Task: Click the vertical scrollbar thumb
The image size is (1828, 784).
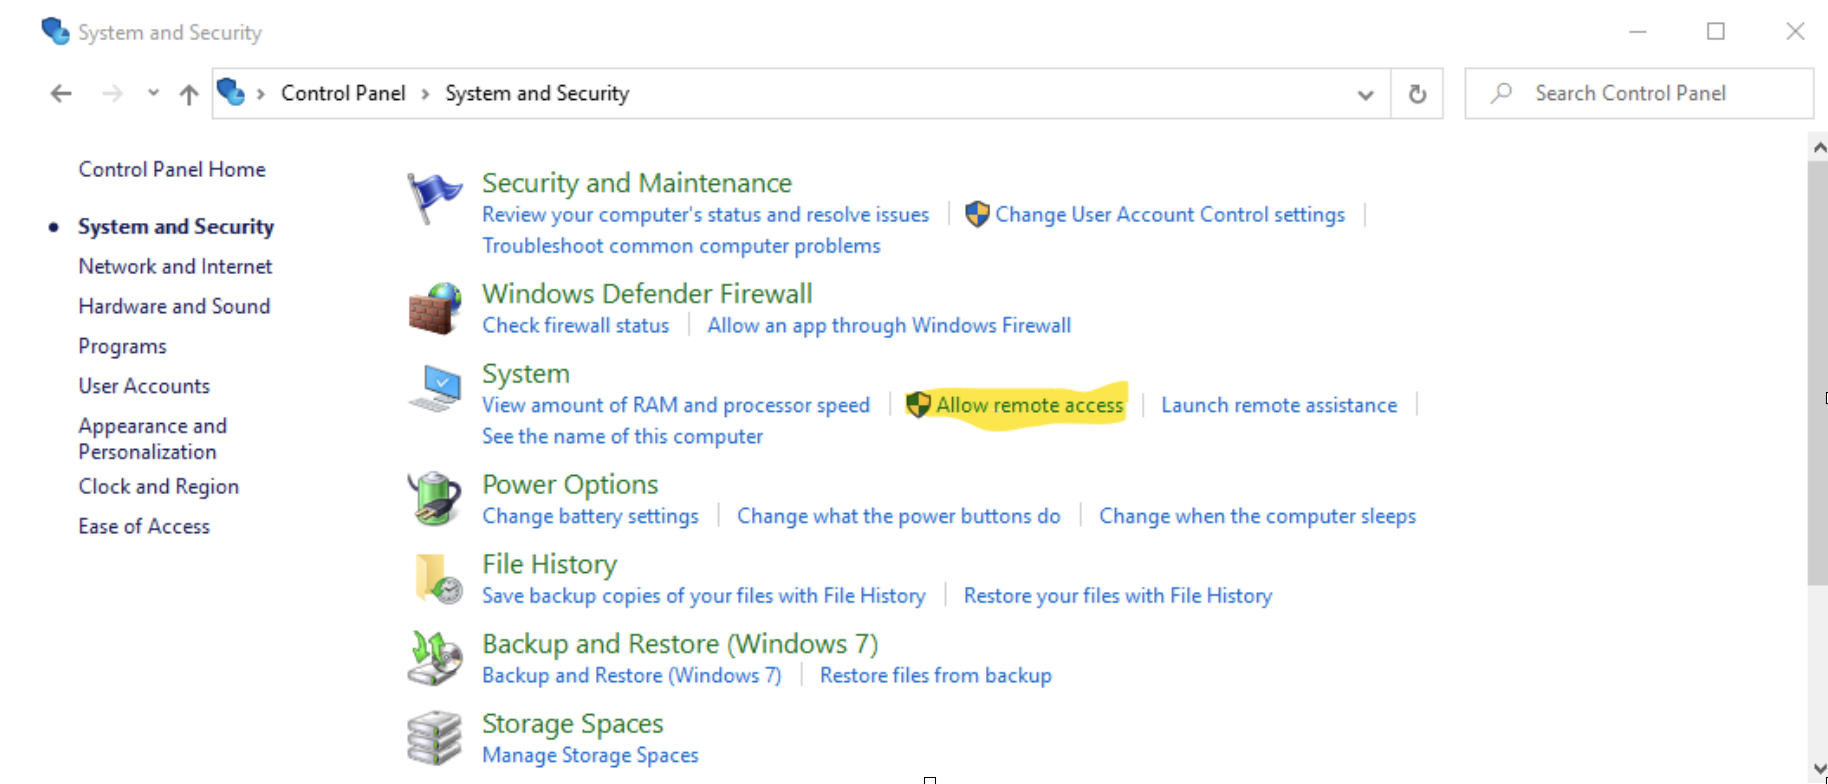Action: coord(1818,372)
